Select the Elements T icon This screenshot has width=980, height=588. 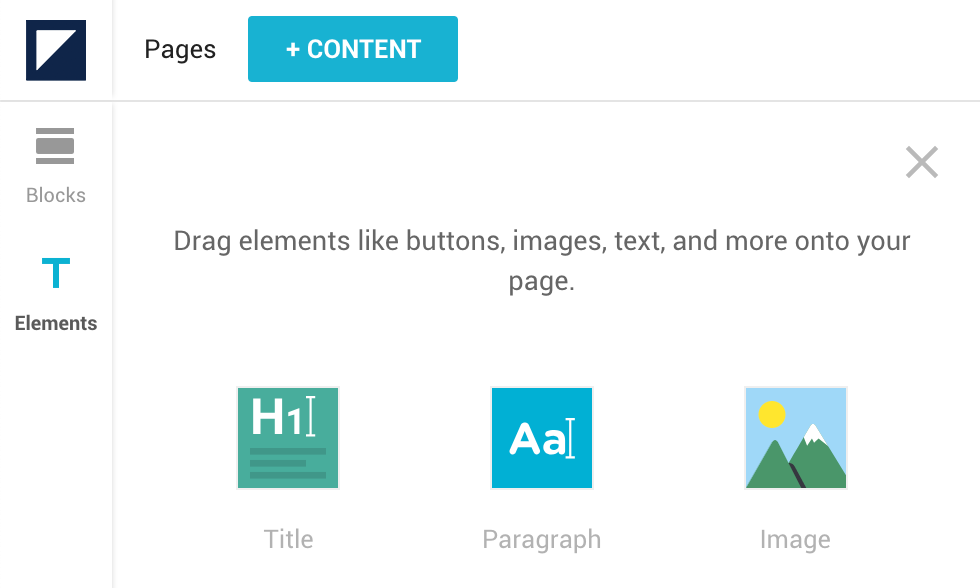point(56,272)
